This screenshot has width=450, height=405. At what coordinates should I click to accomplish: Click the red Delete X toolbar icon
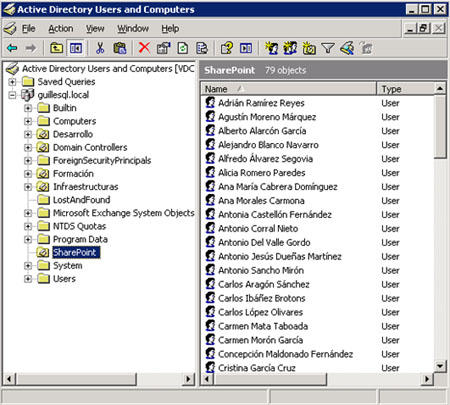[x=144, y=48]
